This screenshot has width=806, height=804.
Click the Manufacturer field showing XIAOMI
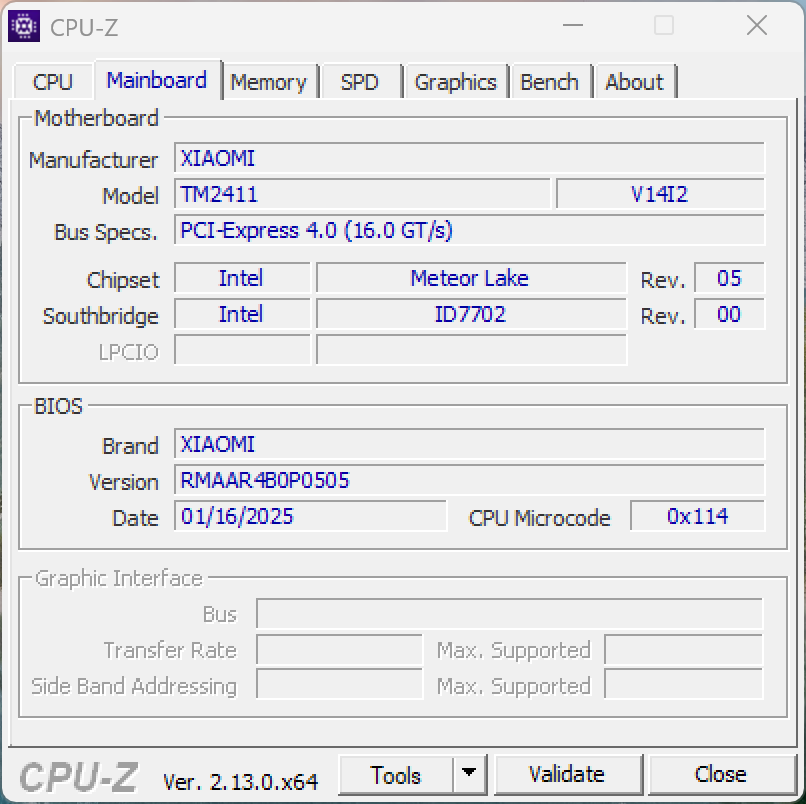coord(469,158)
